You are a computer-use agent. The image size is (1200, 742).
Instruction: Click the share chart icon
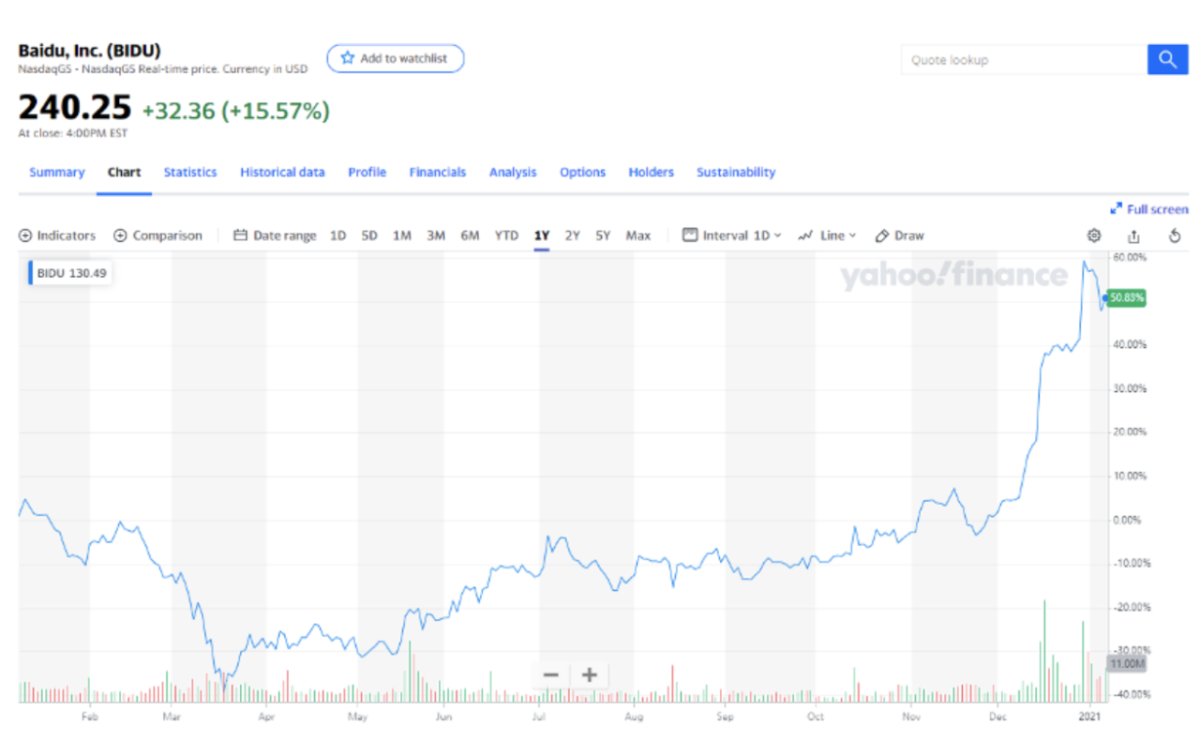pos(1134,236)
